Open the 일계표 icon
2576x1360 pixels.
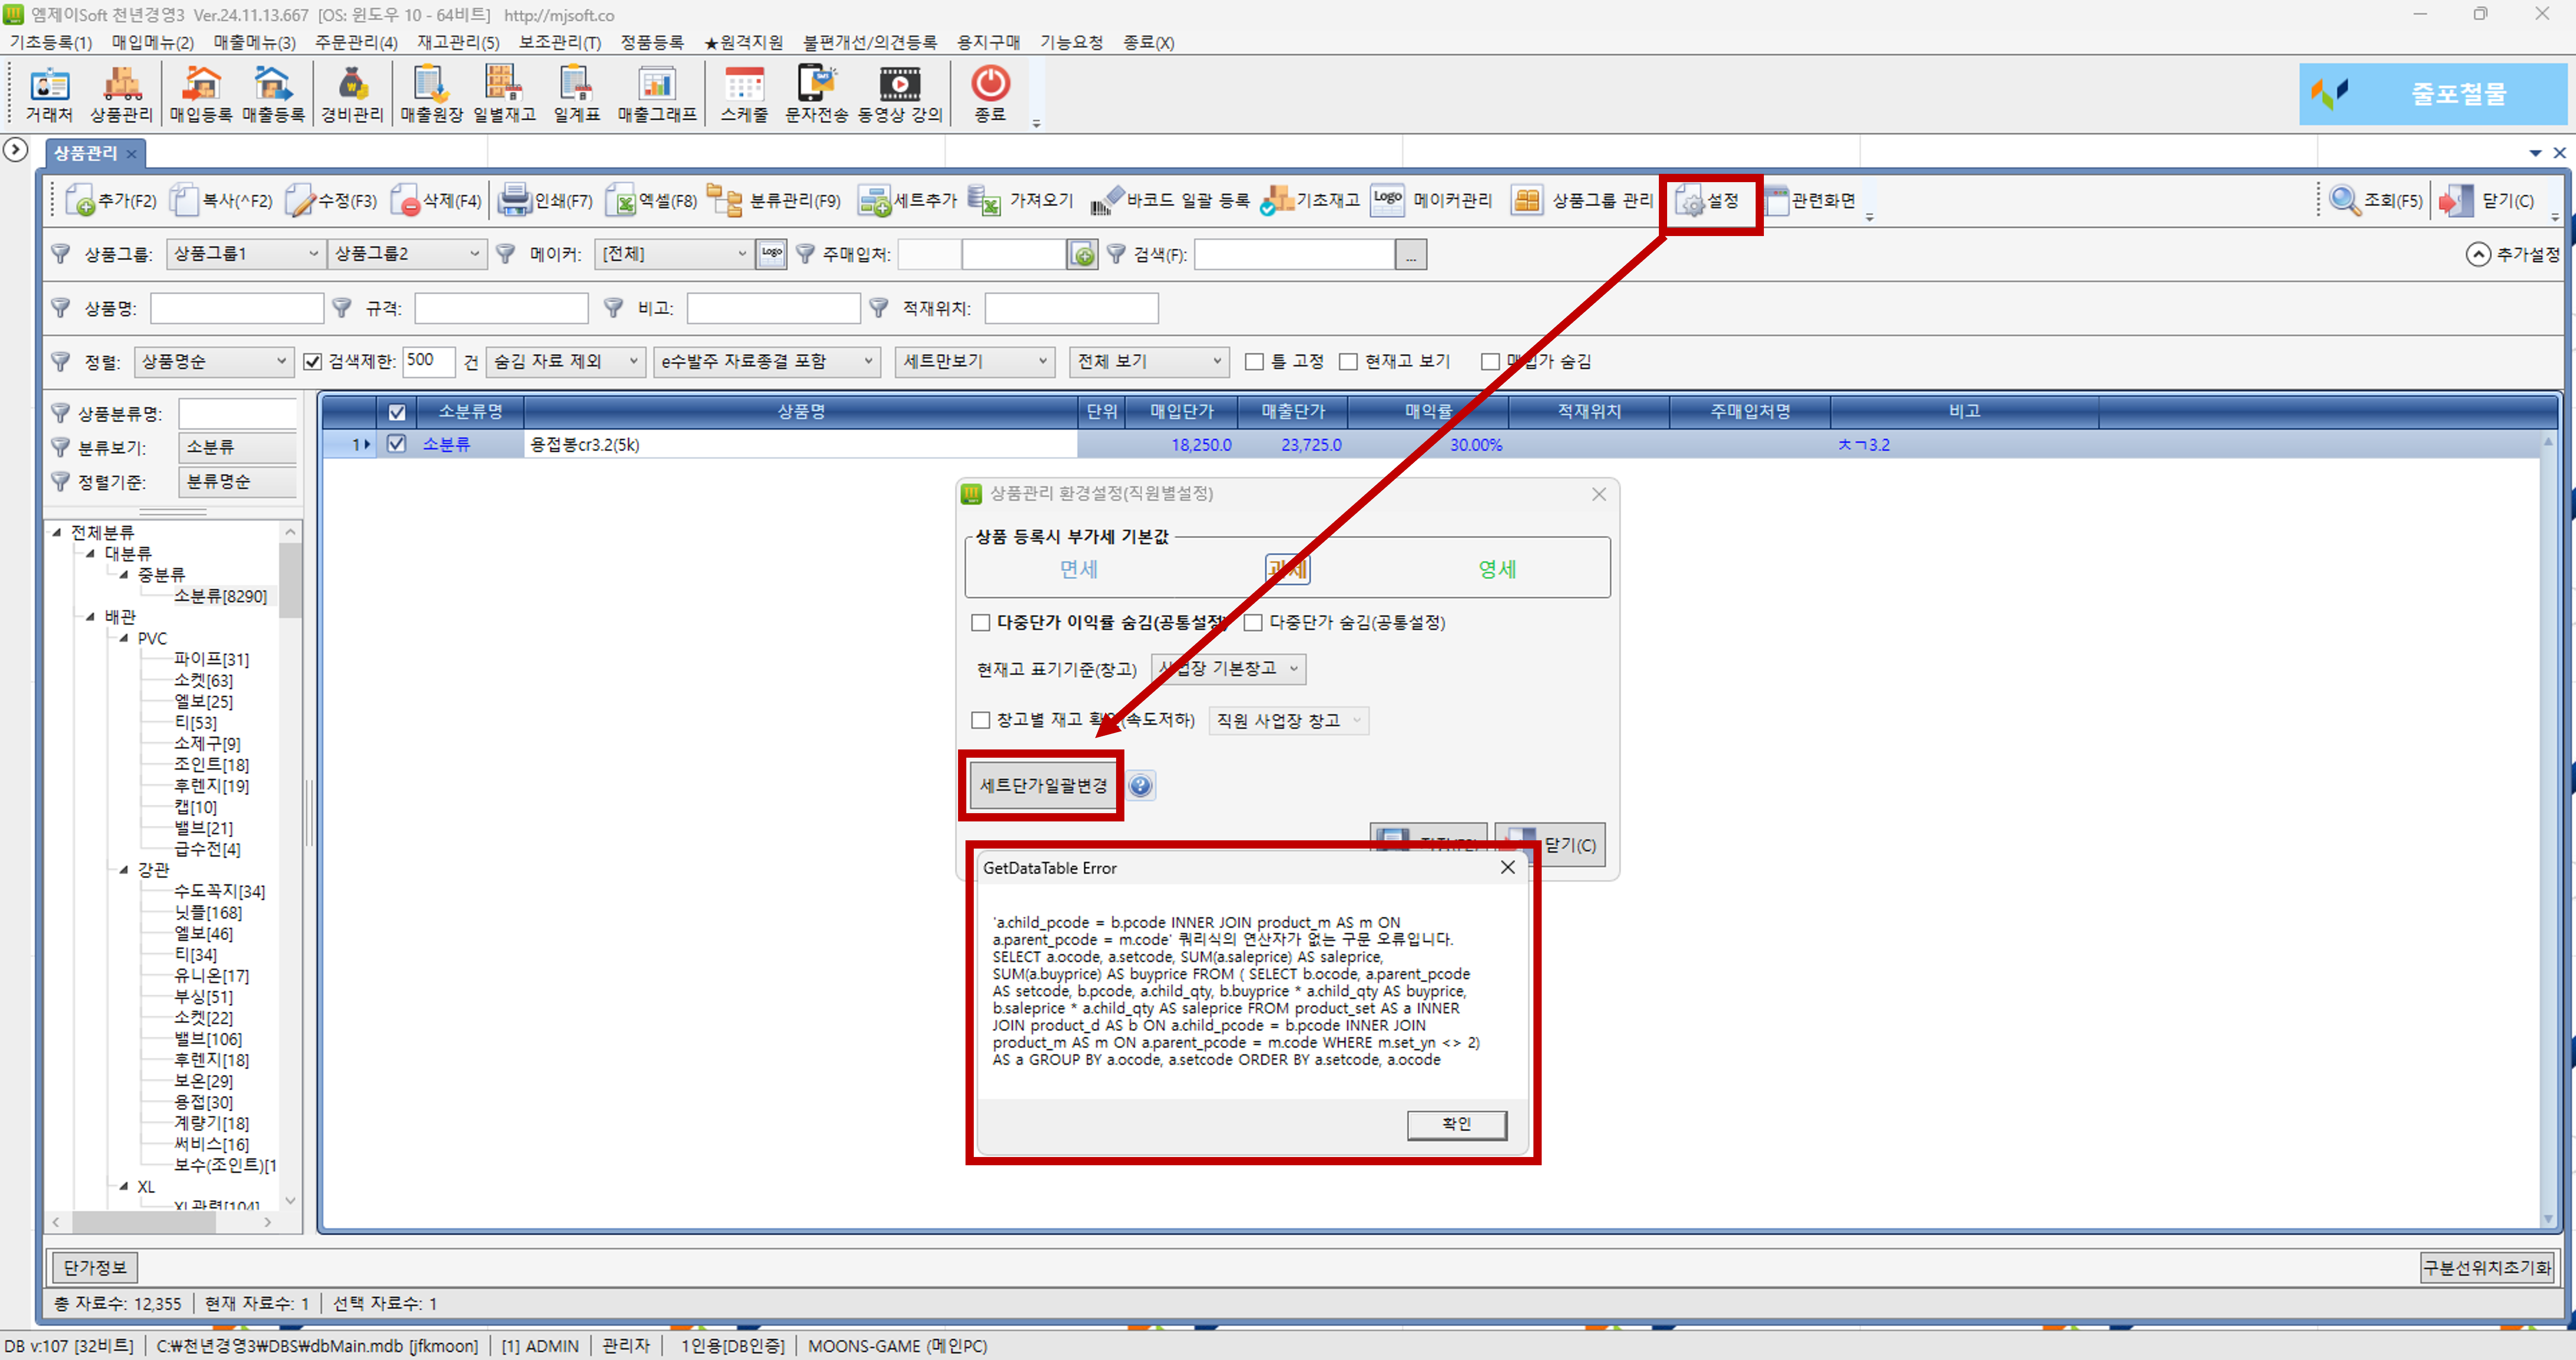tap(577, 94)
